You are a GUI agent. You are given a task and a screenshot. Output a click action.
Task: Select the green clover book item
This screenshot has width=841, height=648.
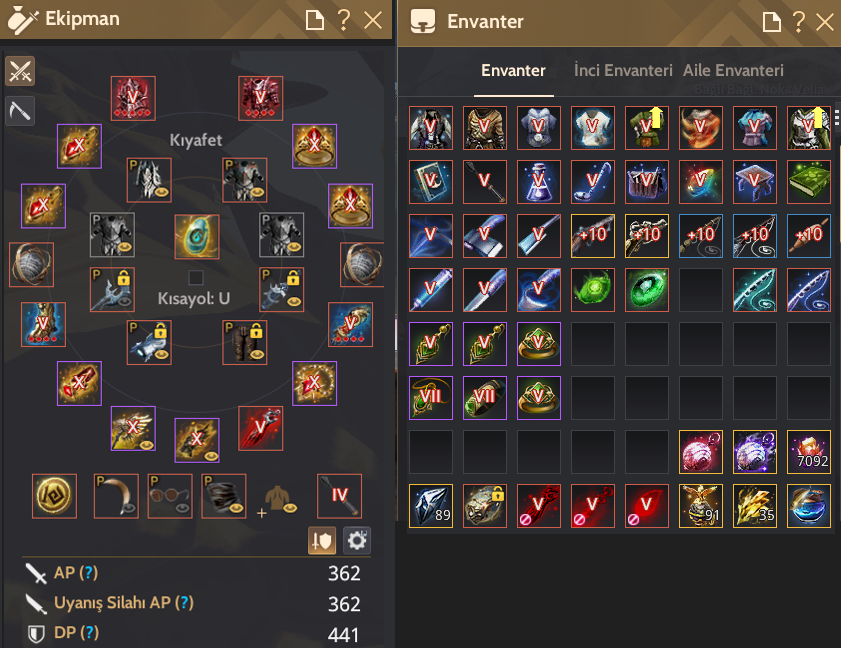[809, 182]
